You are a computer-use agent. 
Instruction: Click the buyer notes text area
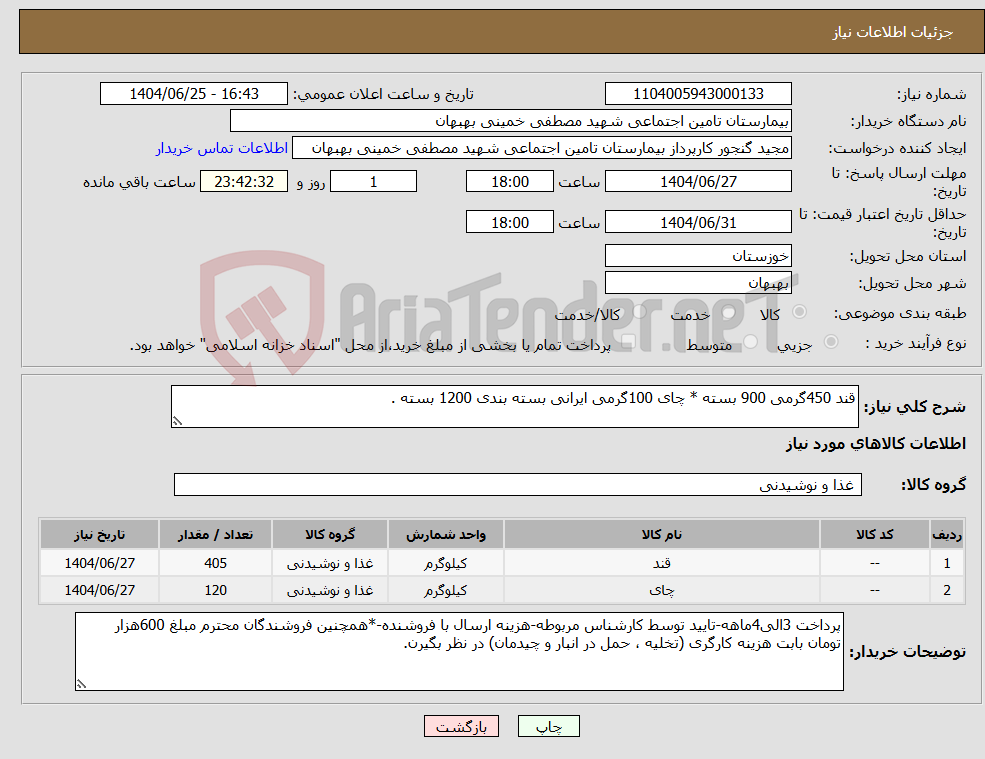tap(459, 652)
